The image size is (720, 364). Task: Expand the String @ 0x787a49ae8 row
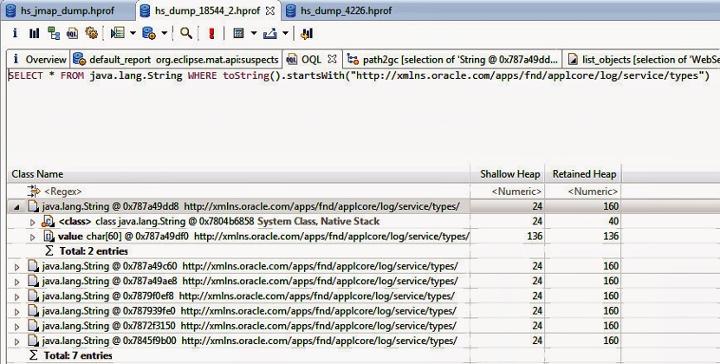click(x=17, y=281)
